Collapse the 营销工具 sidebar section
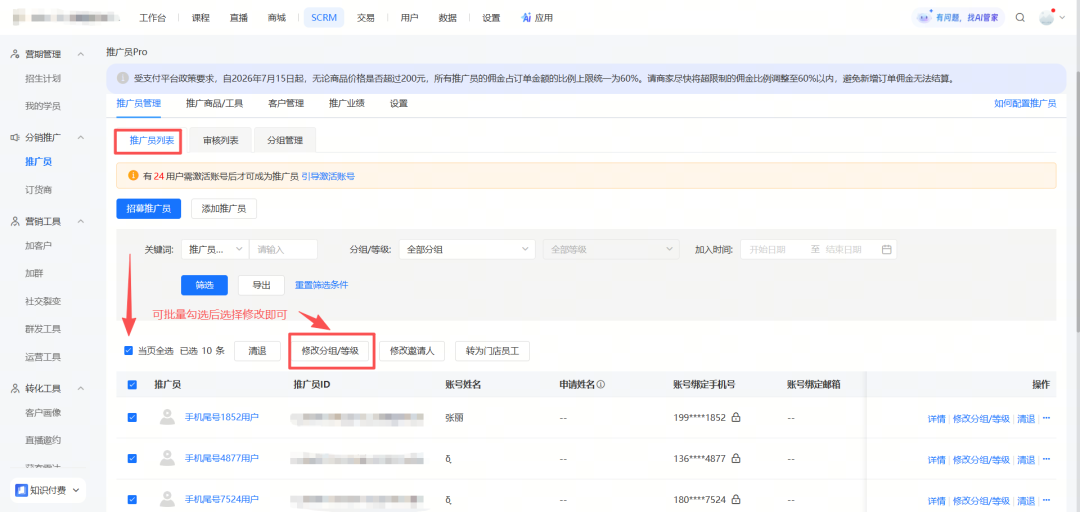The height and width of the screenshot is (512, 1080). [x=81, y=221]
